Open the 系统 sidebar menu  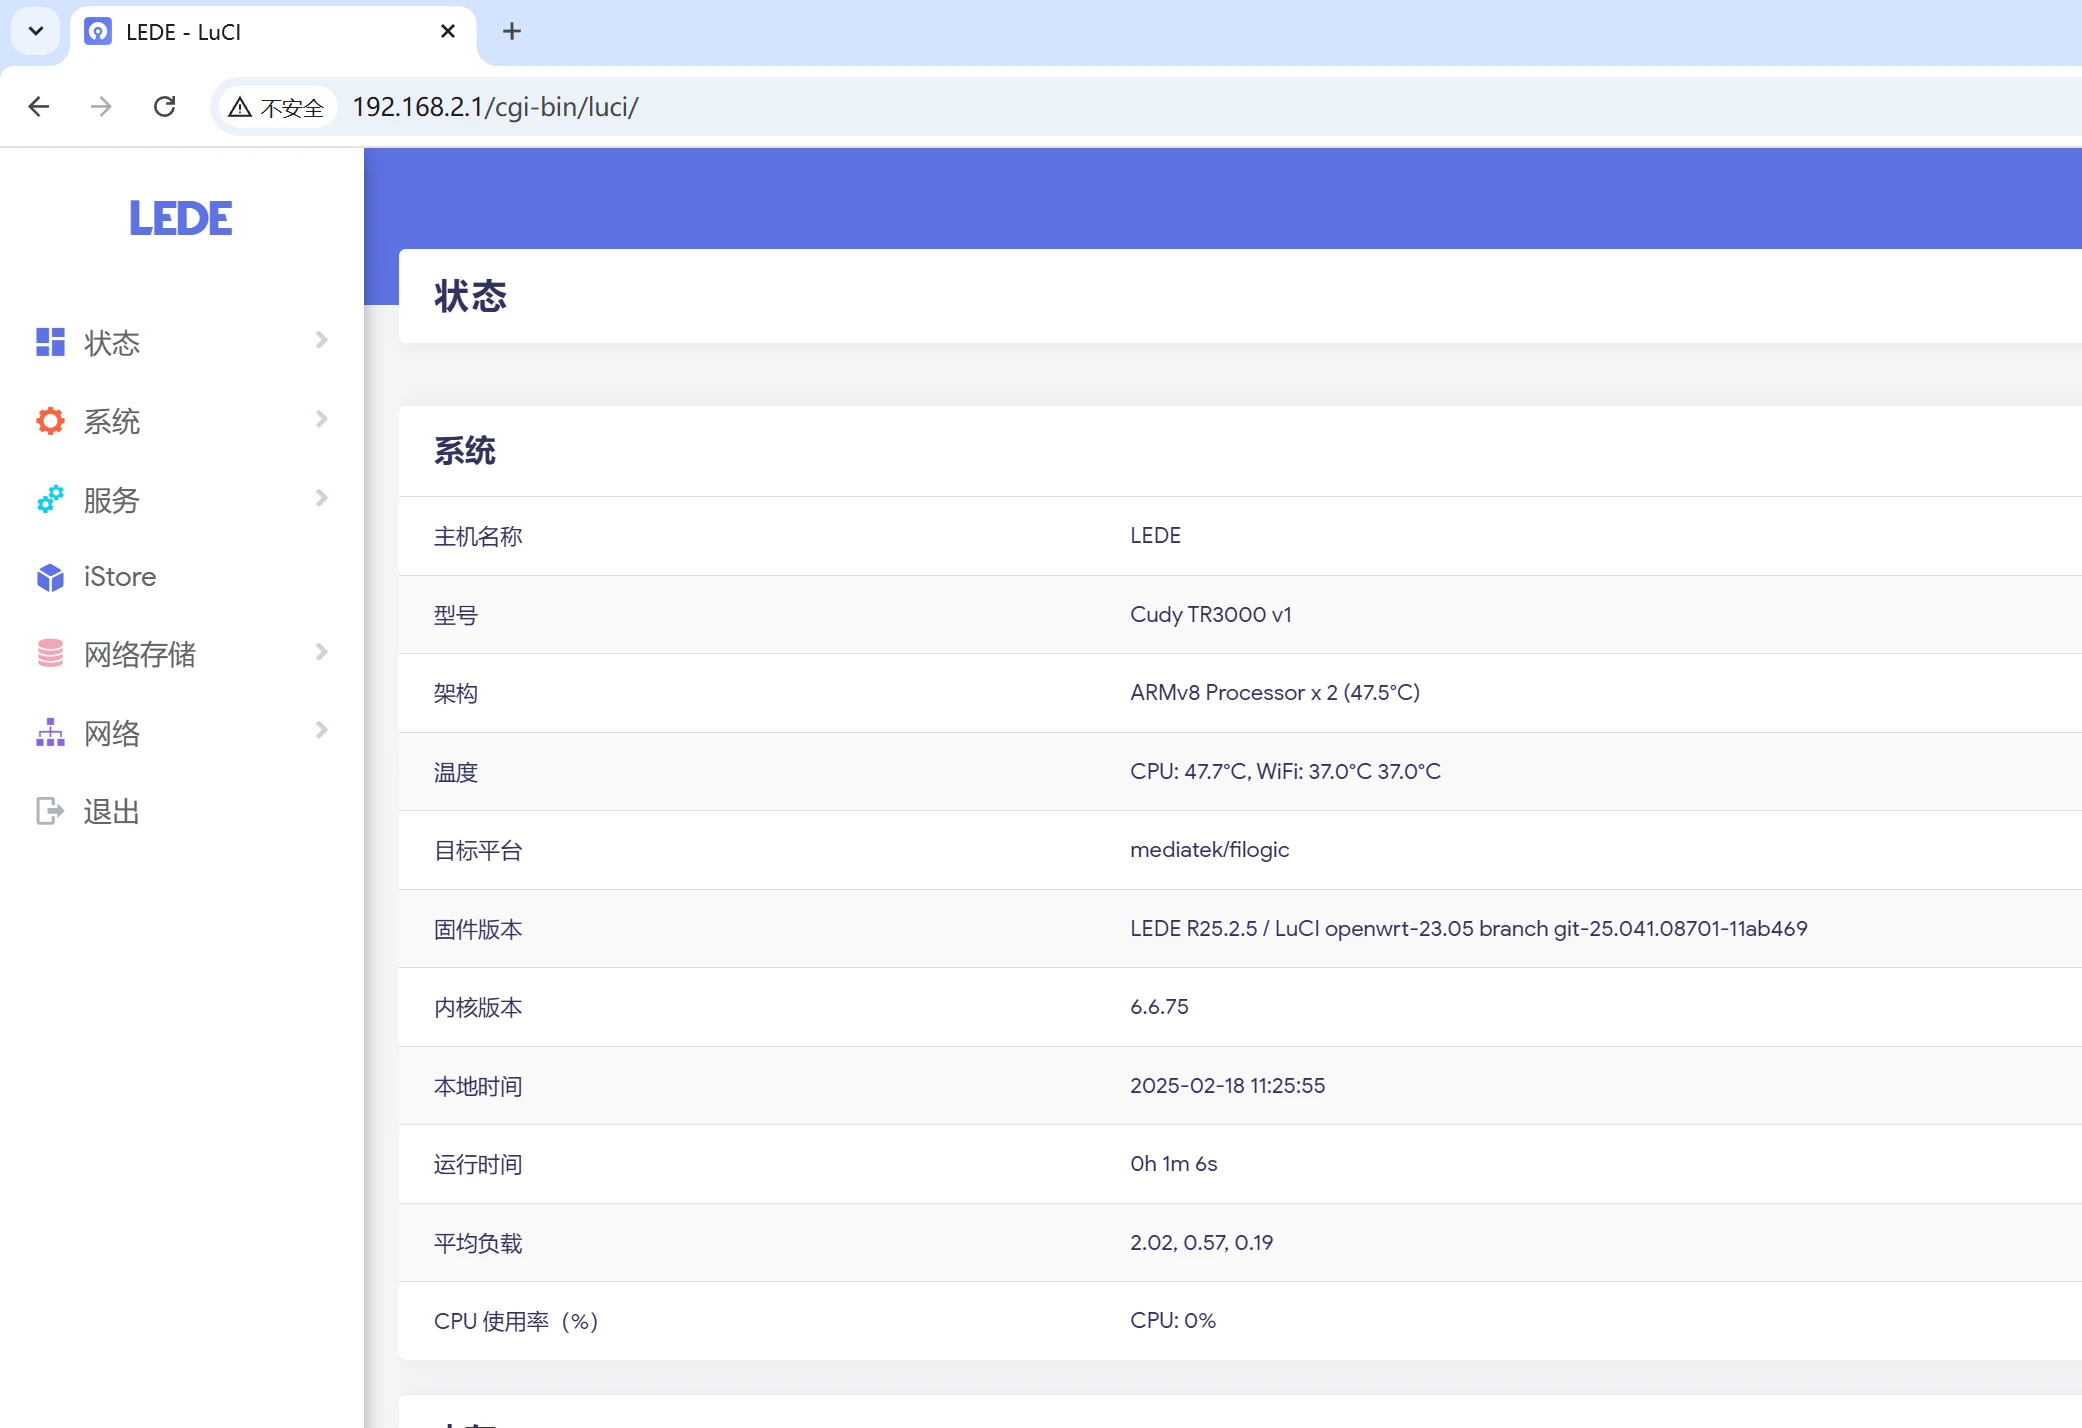click(x=182, y=421)
